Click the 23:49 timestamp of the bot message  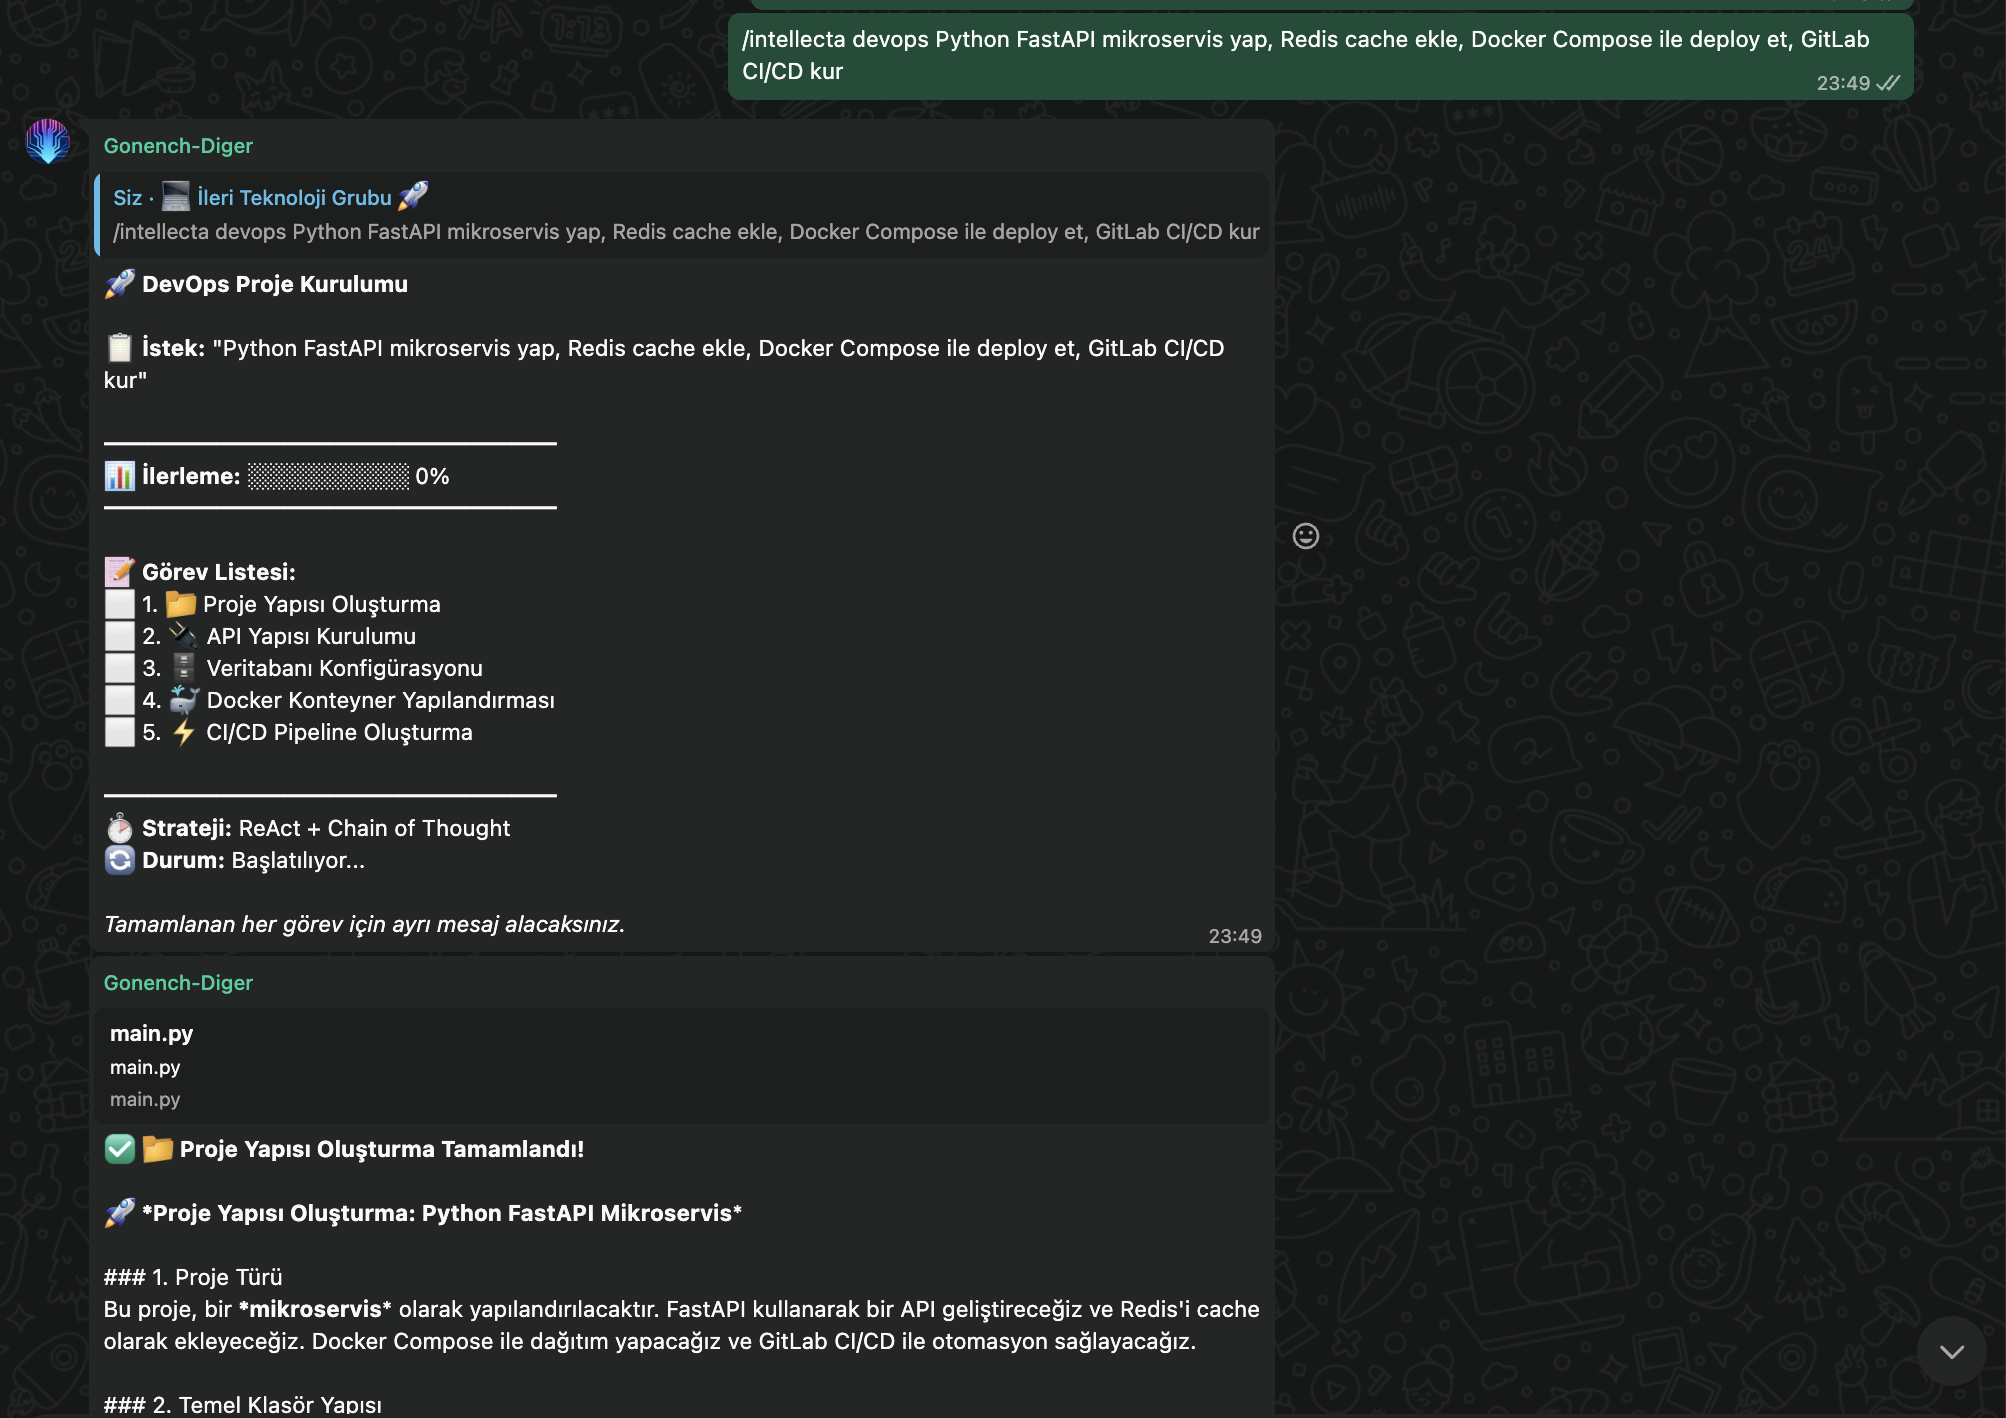click(1235, 936)
